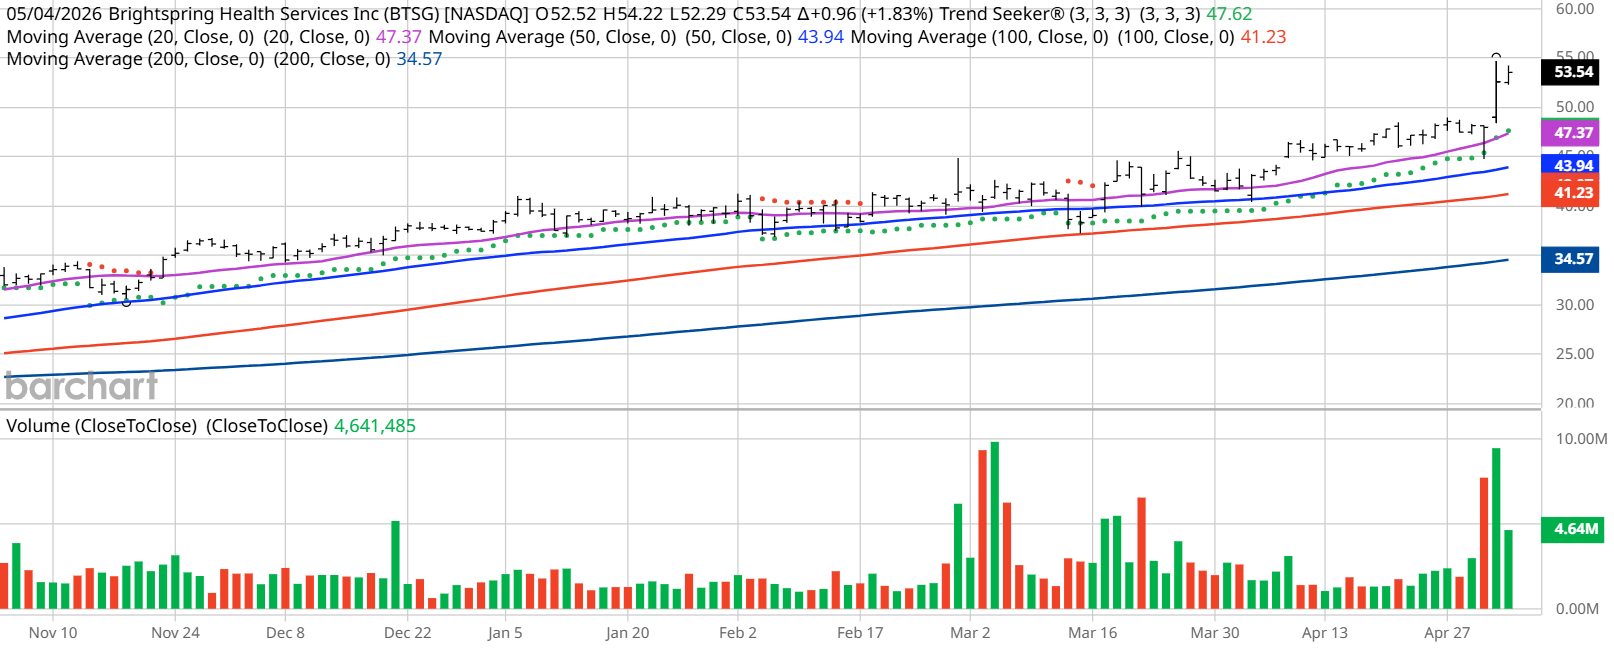Image resolution: width=1614 pixels, height=649 pixels.
Task: Click the Moving Average (200, Close, 0) label
Action: pos(136,59)
